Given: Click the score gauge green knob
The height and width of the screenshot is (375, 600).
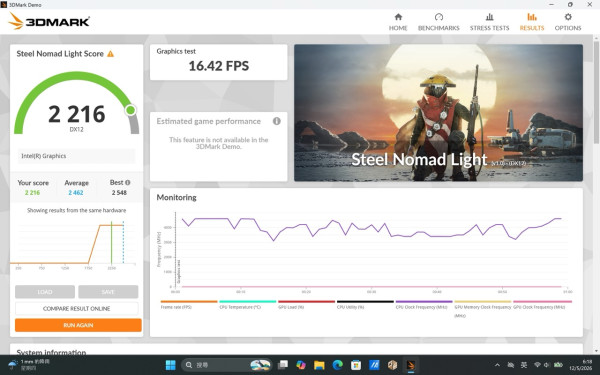Looking at the screenshot, I should point(130,110).
